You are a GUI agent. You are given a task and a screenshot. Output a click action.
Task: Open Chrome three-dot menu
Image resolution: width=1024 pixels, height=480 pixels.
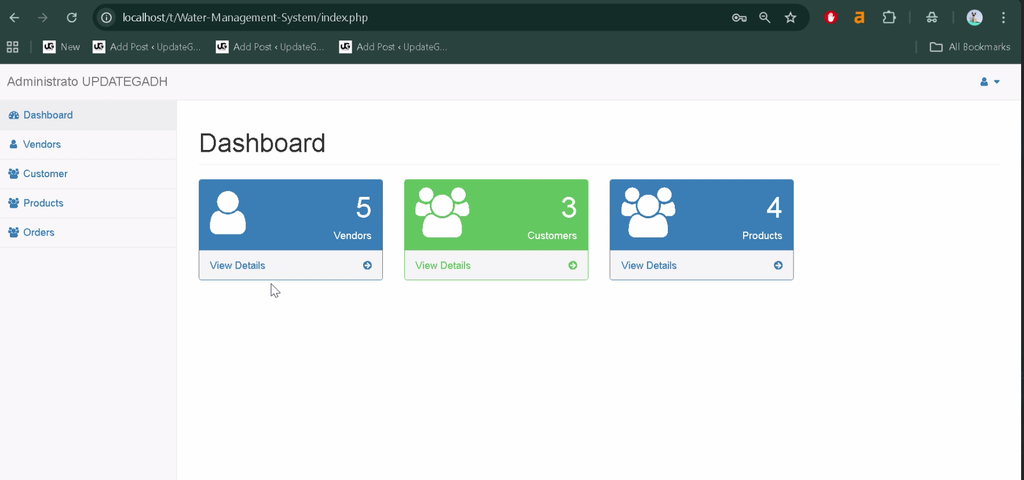pos(1004,18)
